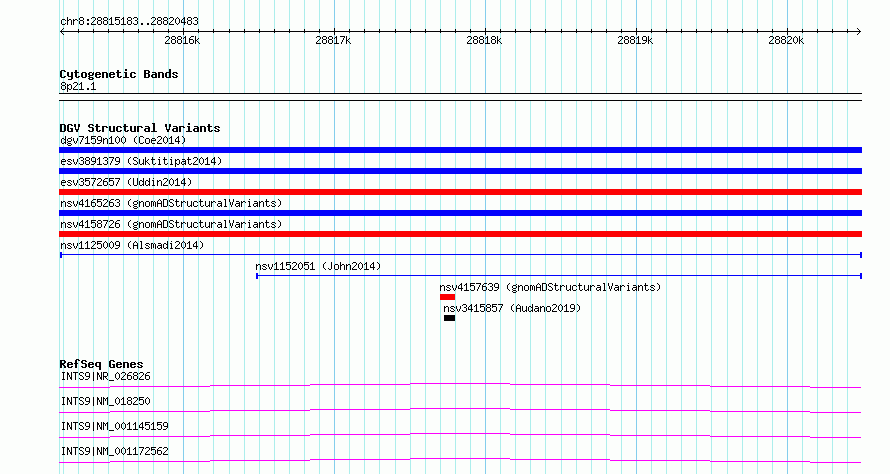Click the magenta line under INTS9|NM_001172562
890x474 pixels.
pyautogui.click(x=460, y=461)
